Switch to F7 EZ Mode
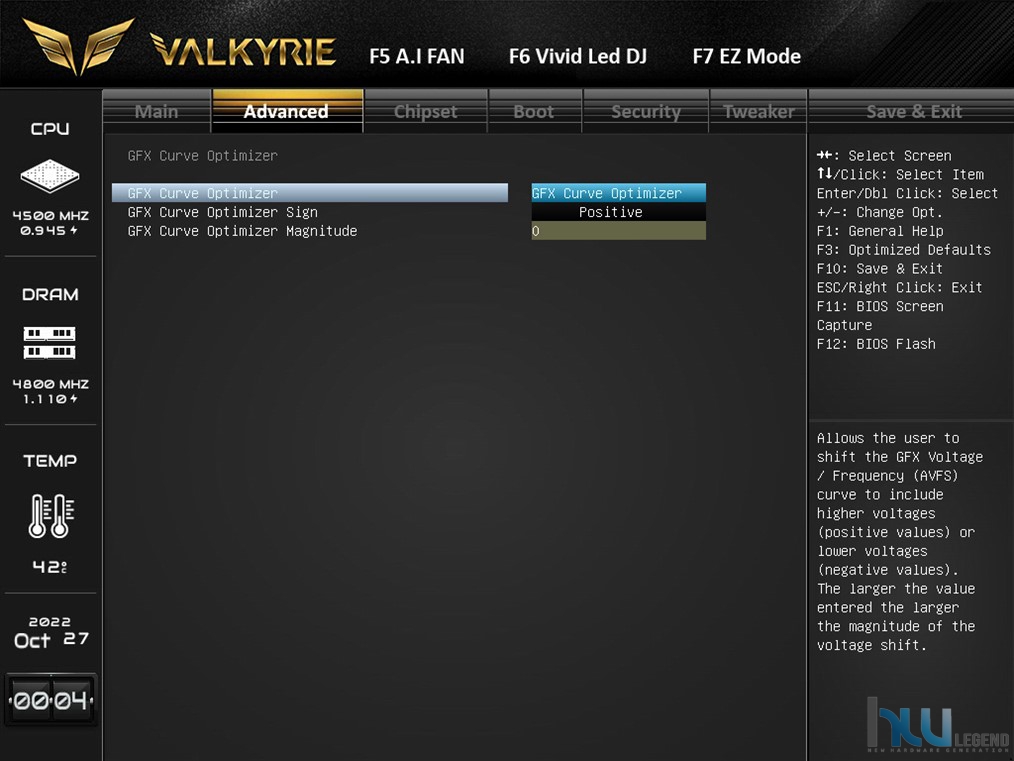 (x=746, y=56)
